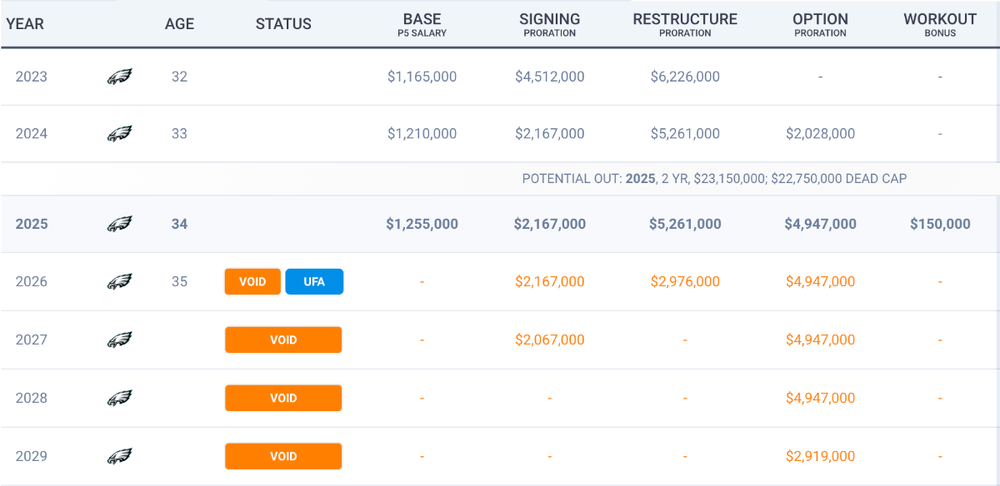Select the AGE column header
Viewport: 1000px width, 486px height.
pos(180,24)
